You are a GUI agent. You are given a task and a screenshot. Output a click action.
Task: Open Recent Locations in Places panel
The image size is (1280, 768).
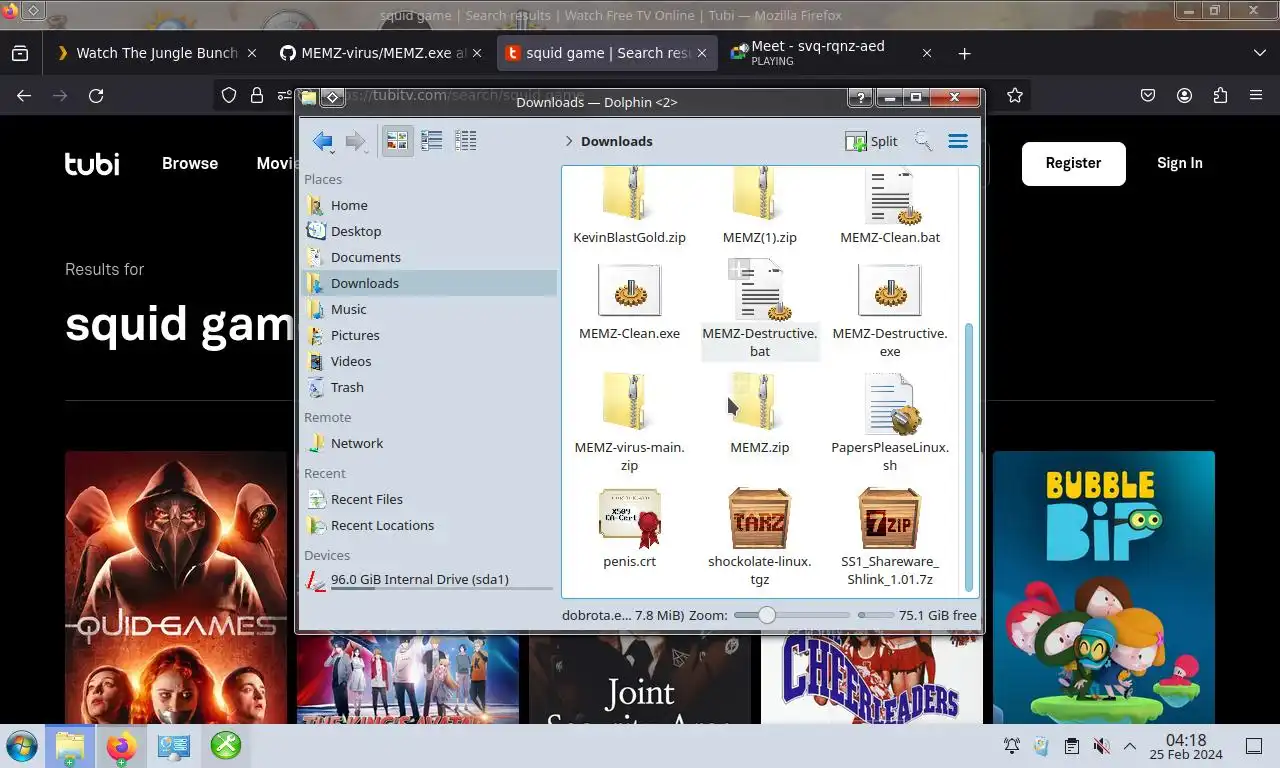tap(430, 525)
